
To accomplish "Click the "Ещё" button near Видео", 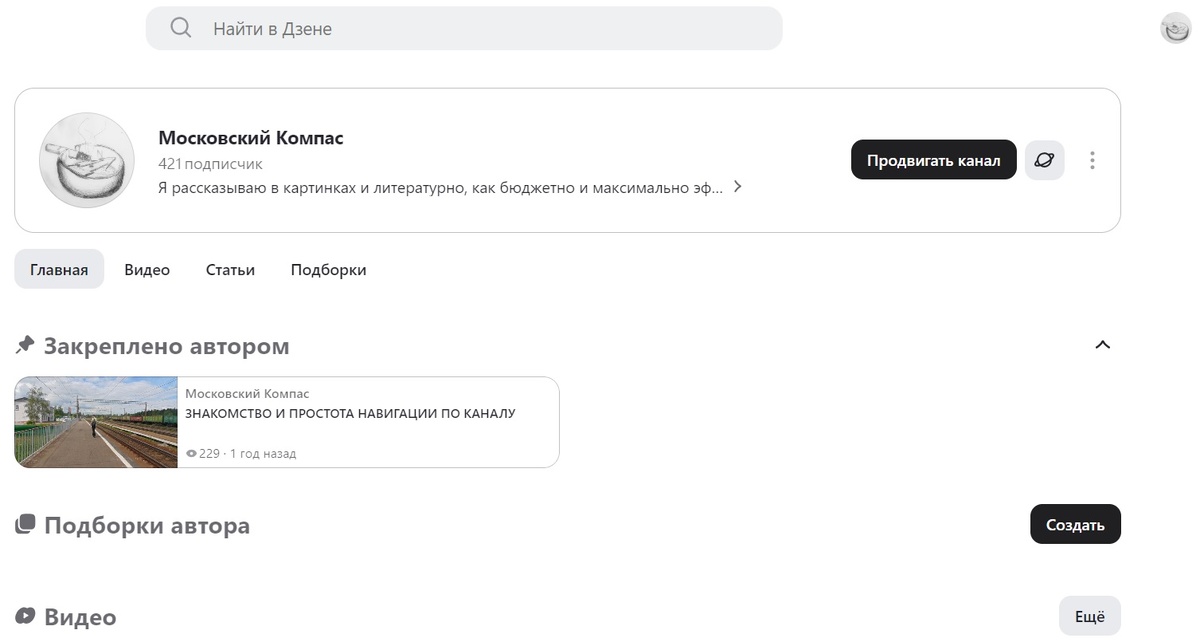I will pos(1089,617).
